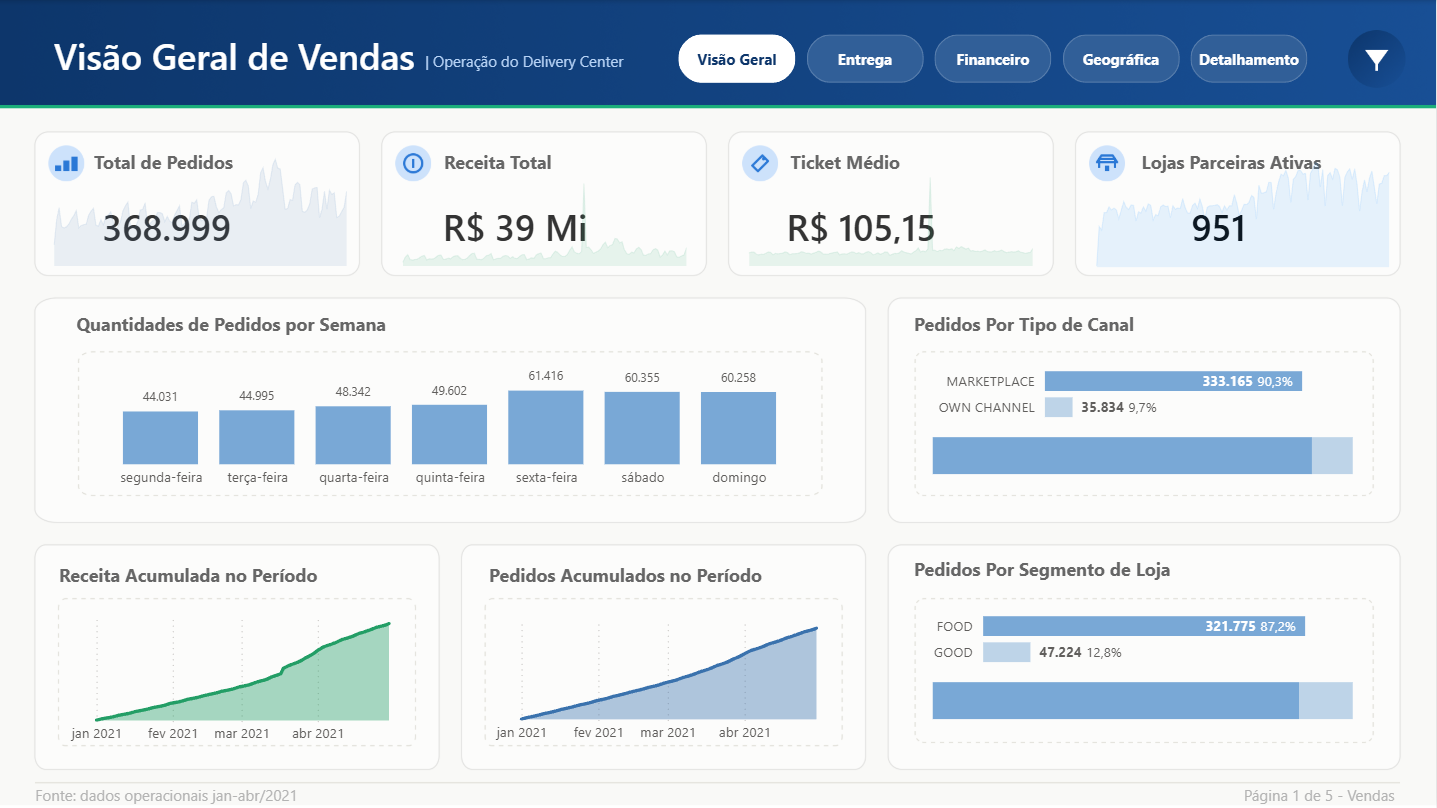Select the OWN CHANNEL bar in channel chart

(1059, 407)
